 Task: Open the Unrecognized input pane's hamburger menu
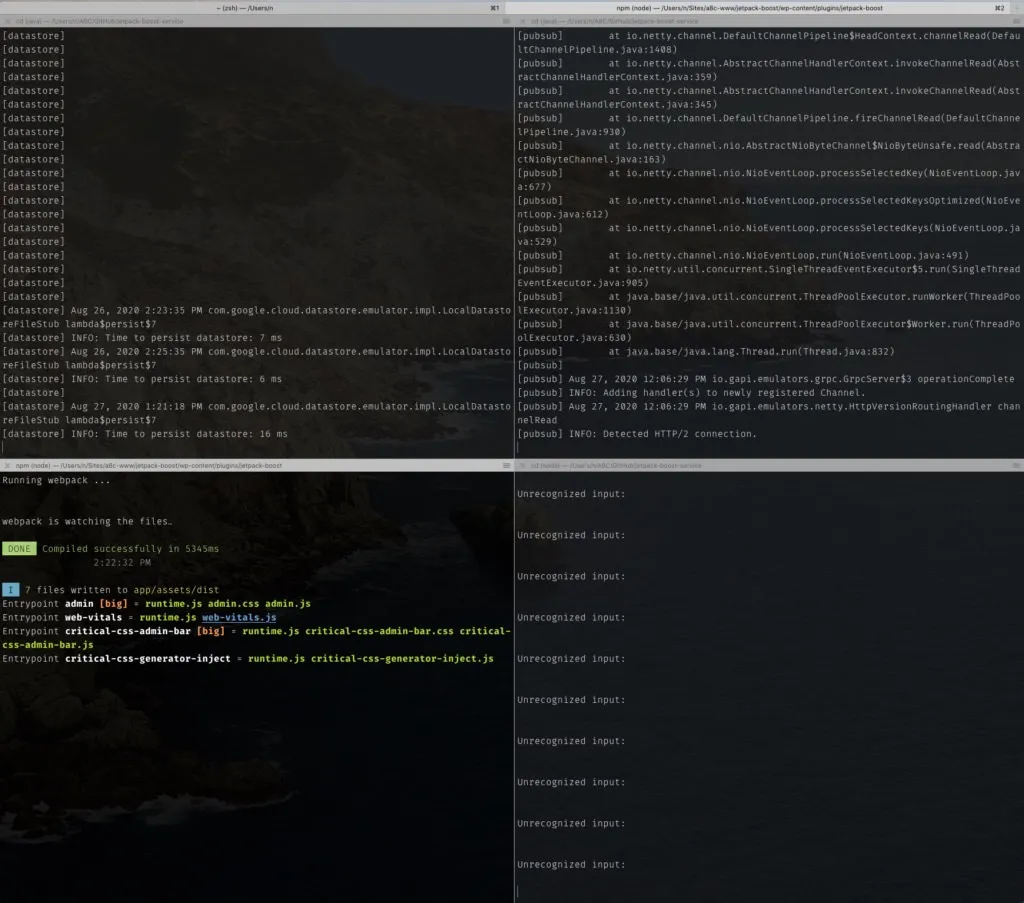[1016, 466]
